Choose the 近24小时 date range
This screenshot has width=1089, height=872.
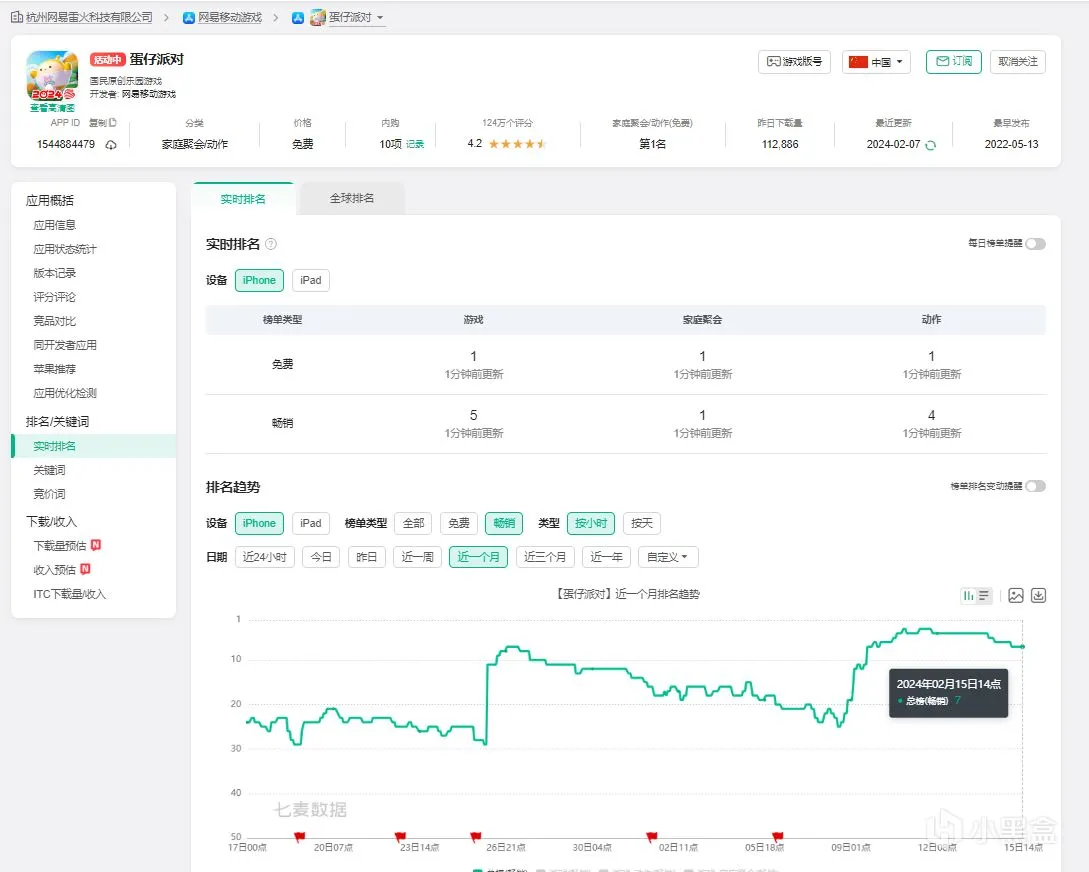265,557
